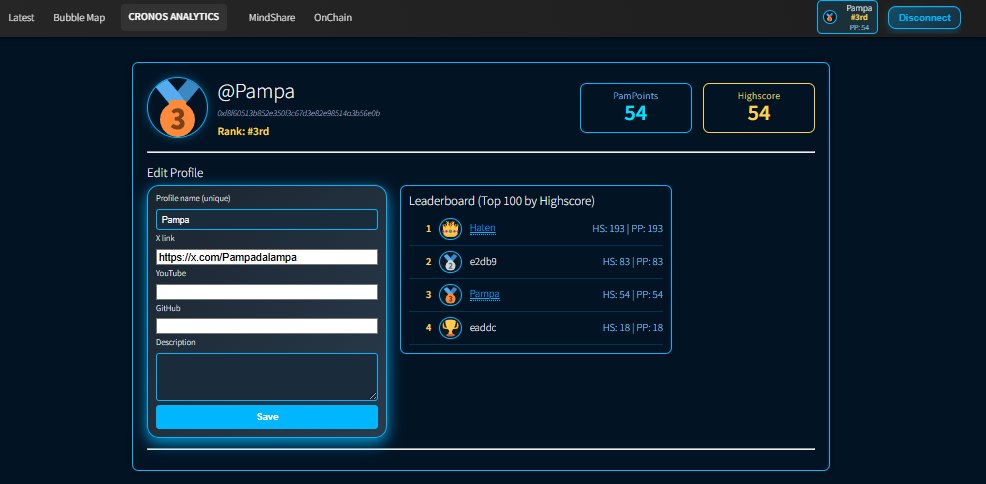Click the small medal icon in top-right profile badge
The height and width of the screenshot is (484, 986).
[829, 18]
